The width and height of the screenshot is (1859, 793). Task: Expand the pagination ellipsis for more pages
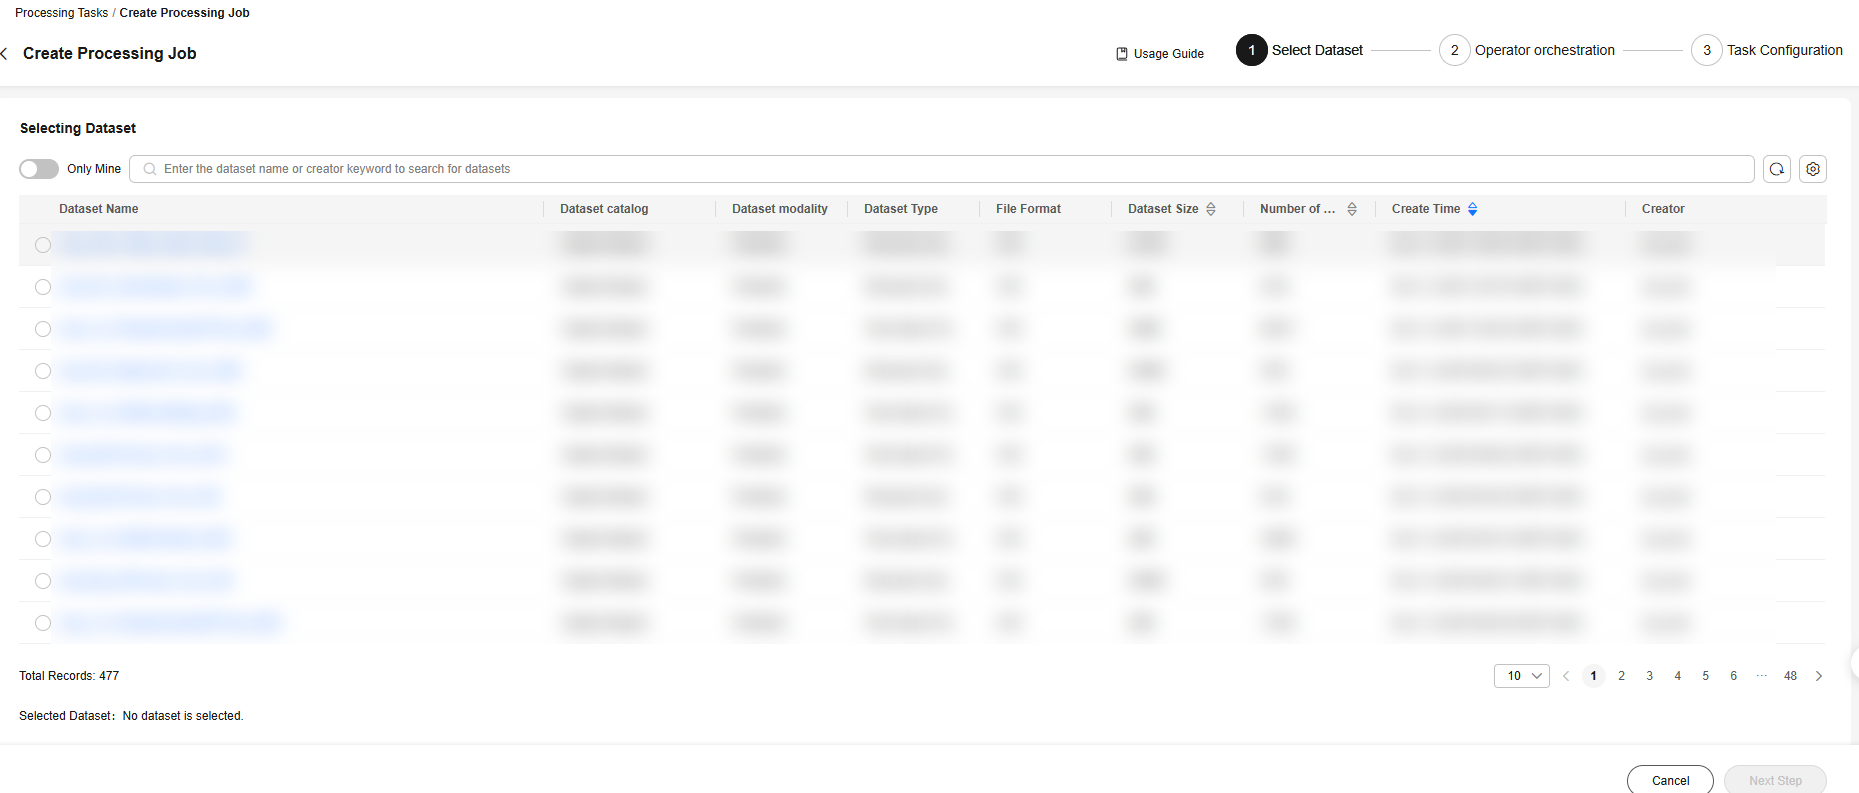1762,676
